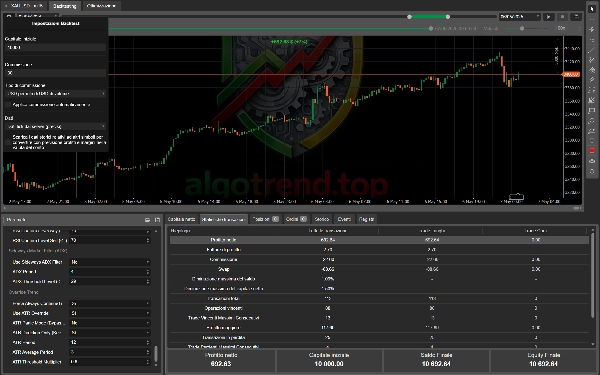Click the lightning bolt quick trade icon

point(592,29)
